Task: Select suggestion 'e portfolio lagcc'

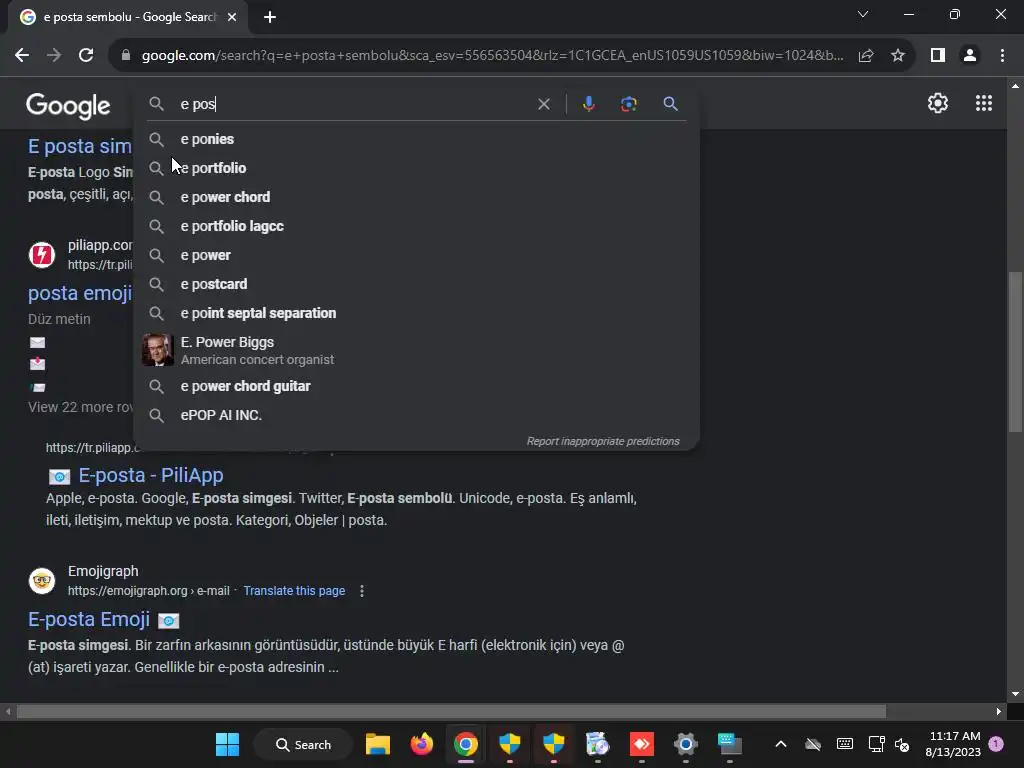Action: tap(416, 226)
